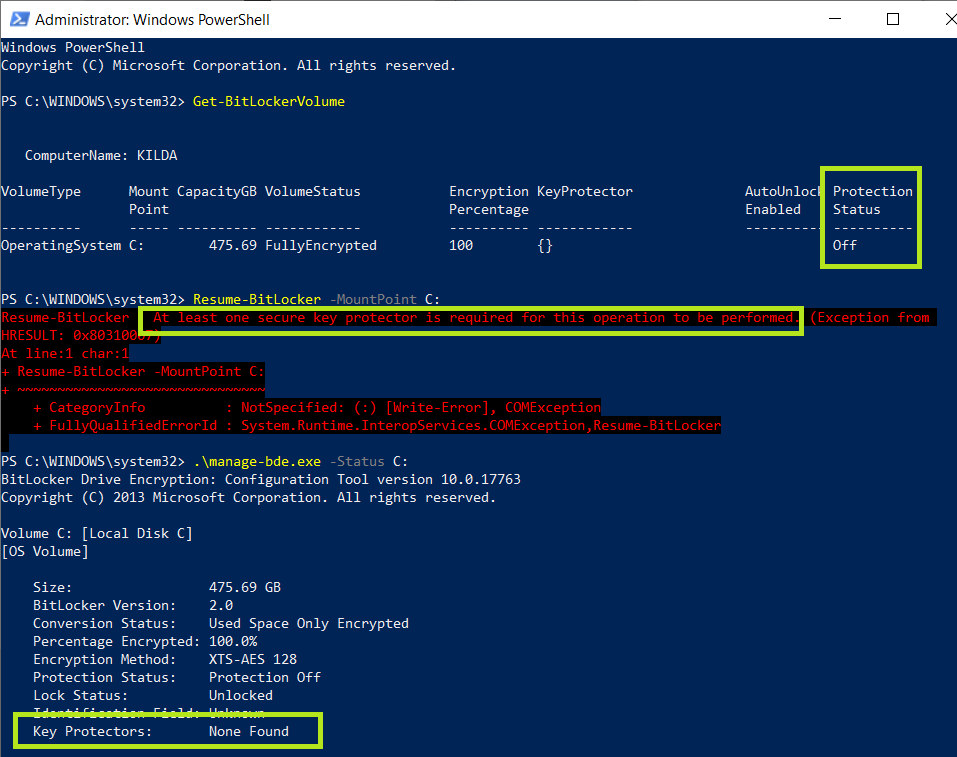Click the 'Used Space Only Encrypted' value
Screen dimensions: 957x757
pyautogui.click(x=308, y=624)
